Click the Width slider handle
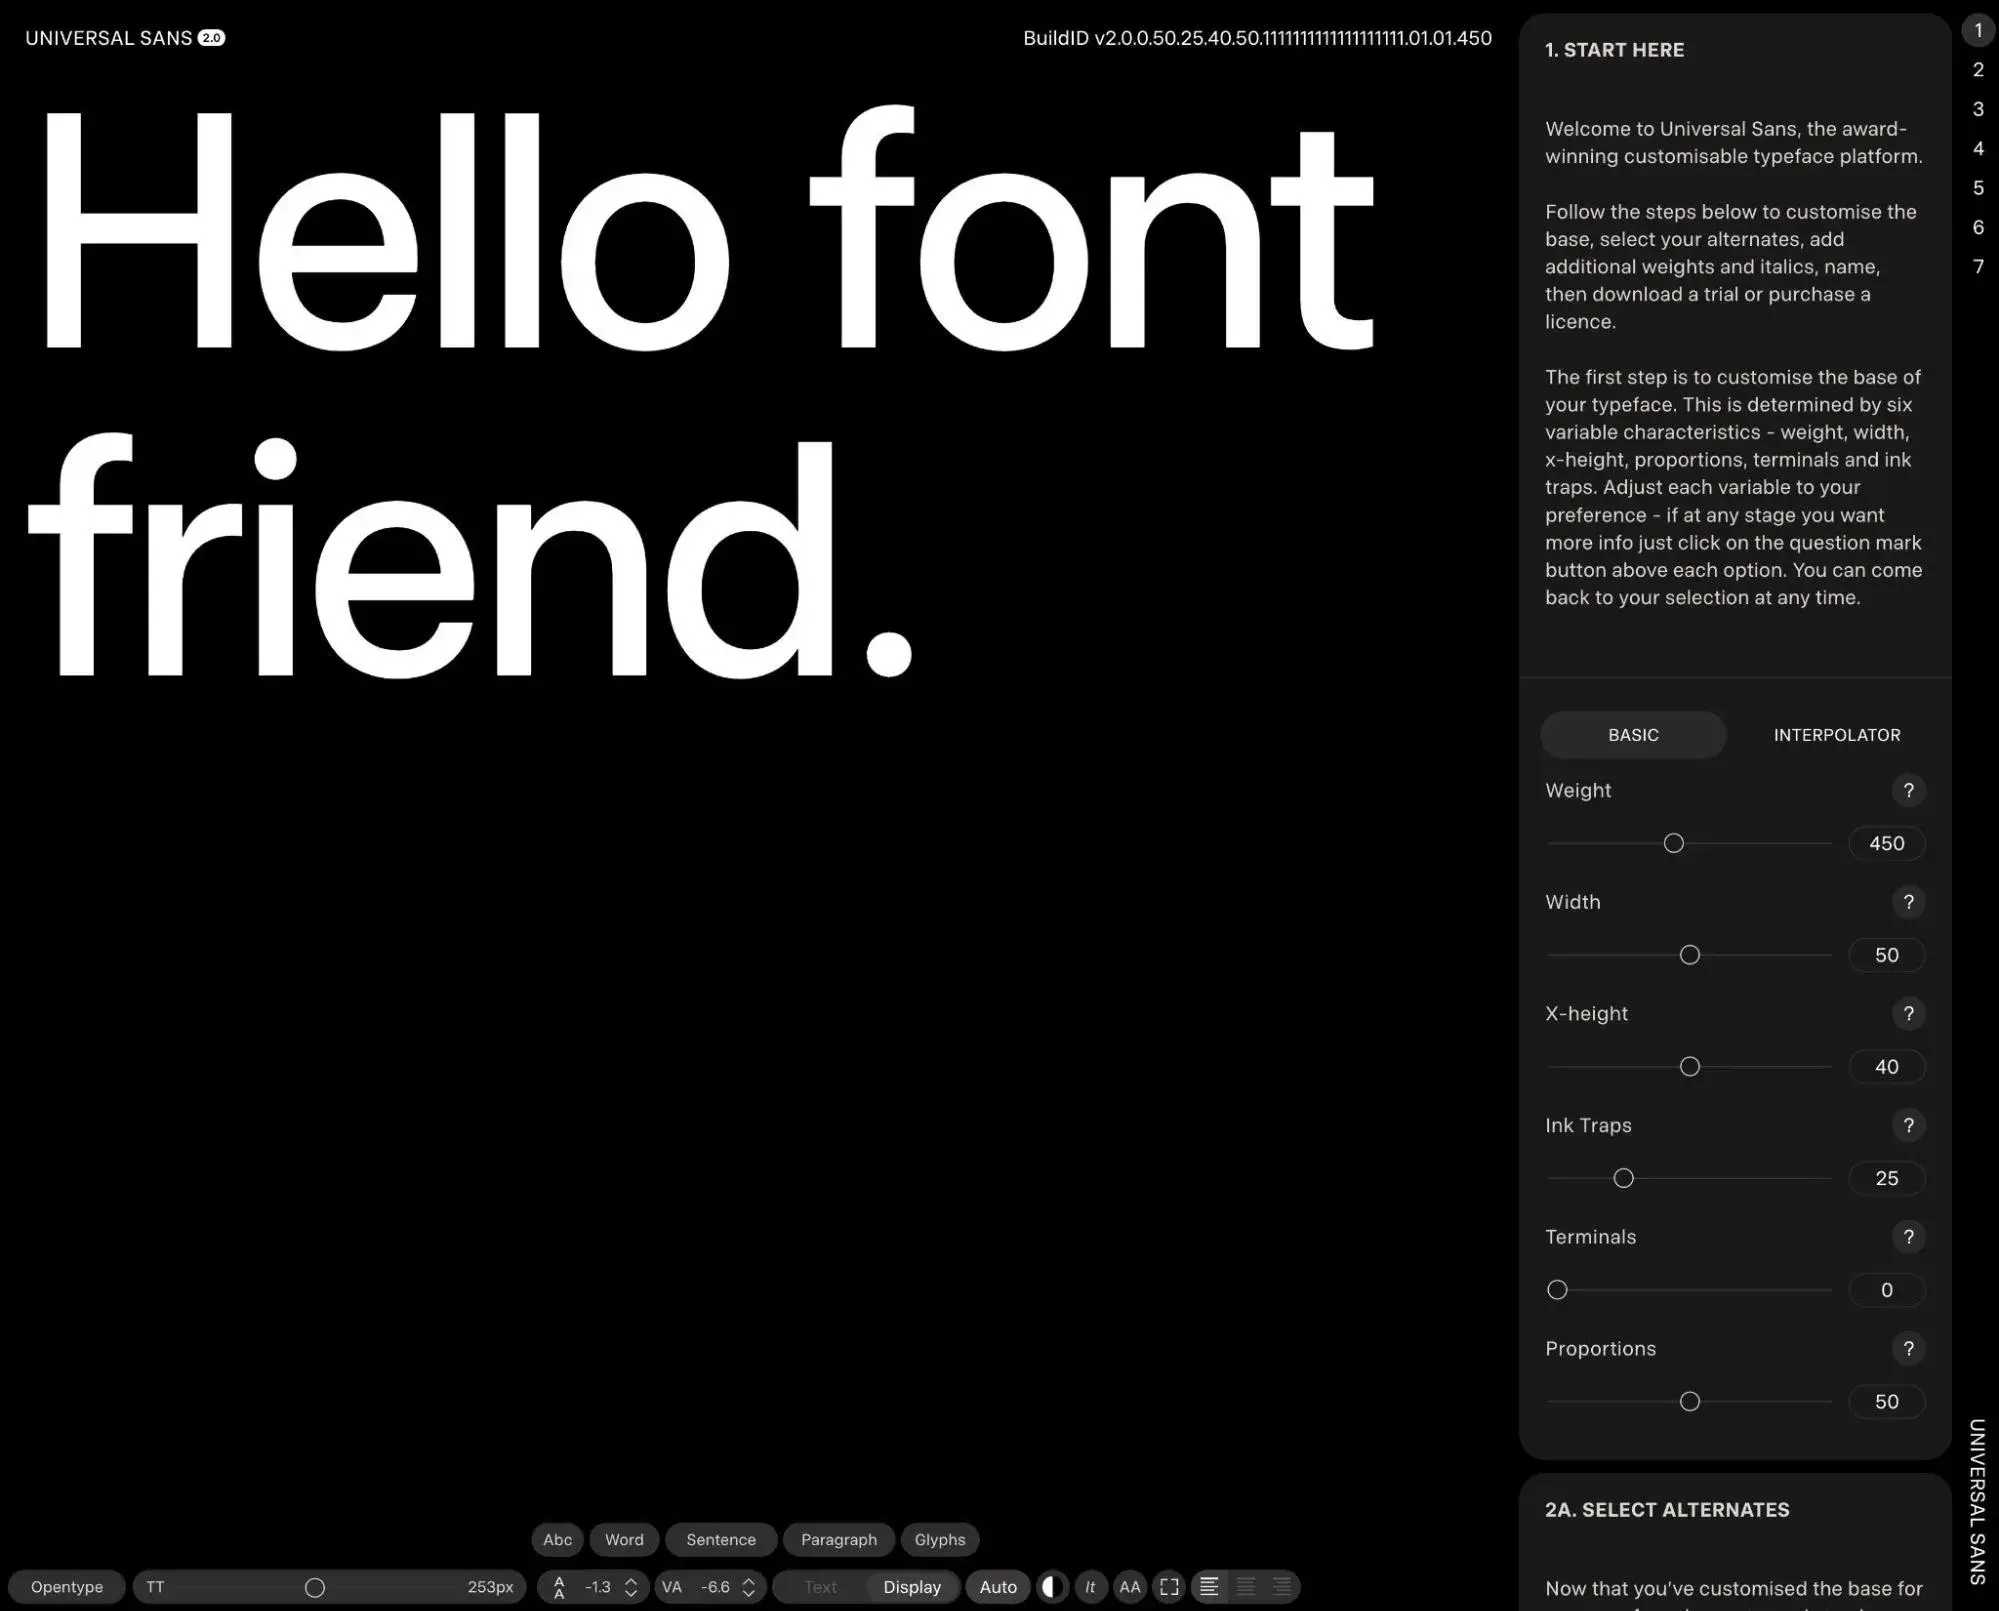Screen dimensions: 1999x1611 coord(1689,955)
